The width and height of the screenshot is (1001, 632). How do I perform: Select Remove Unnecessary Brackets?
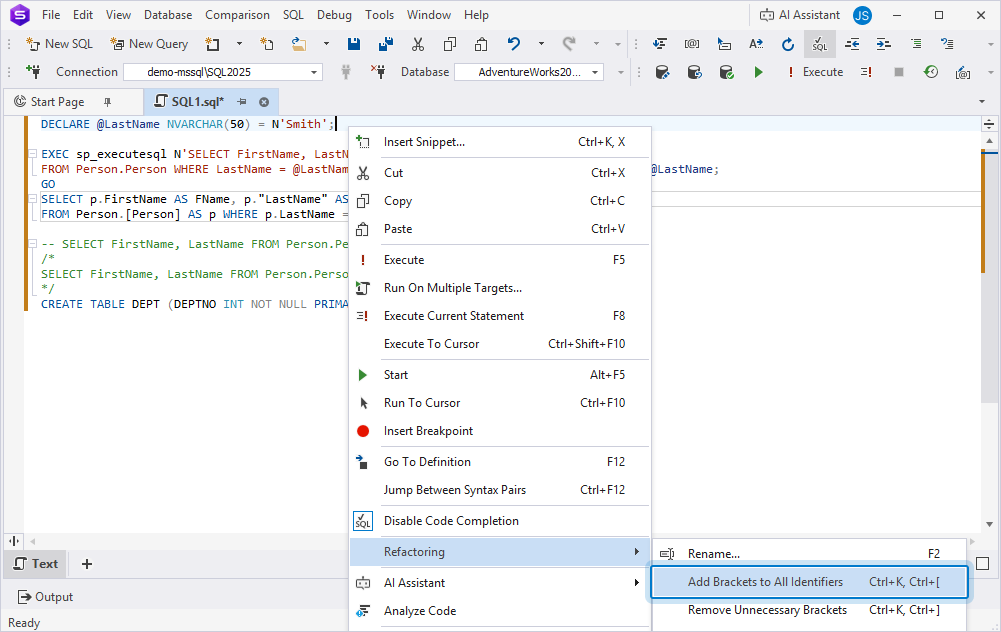pos(809,610)
